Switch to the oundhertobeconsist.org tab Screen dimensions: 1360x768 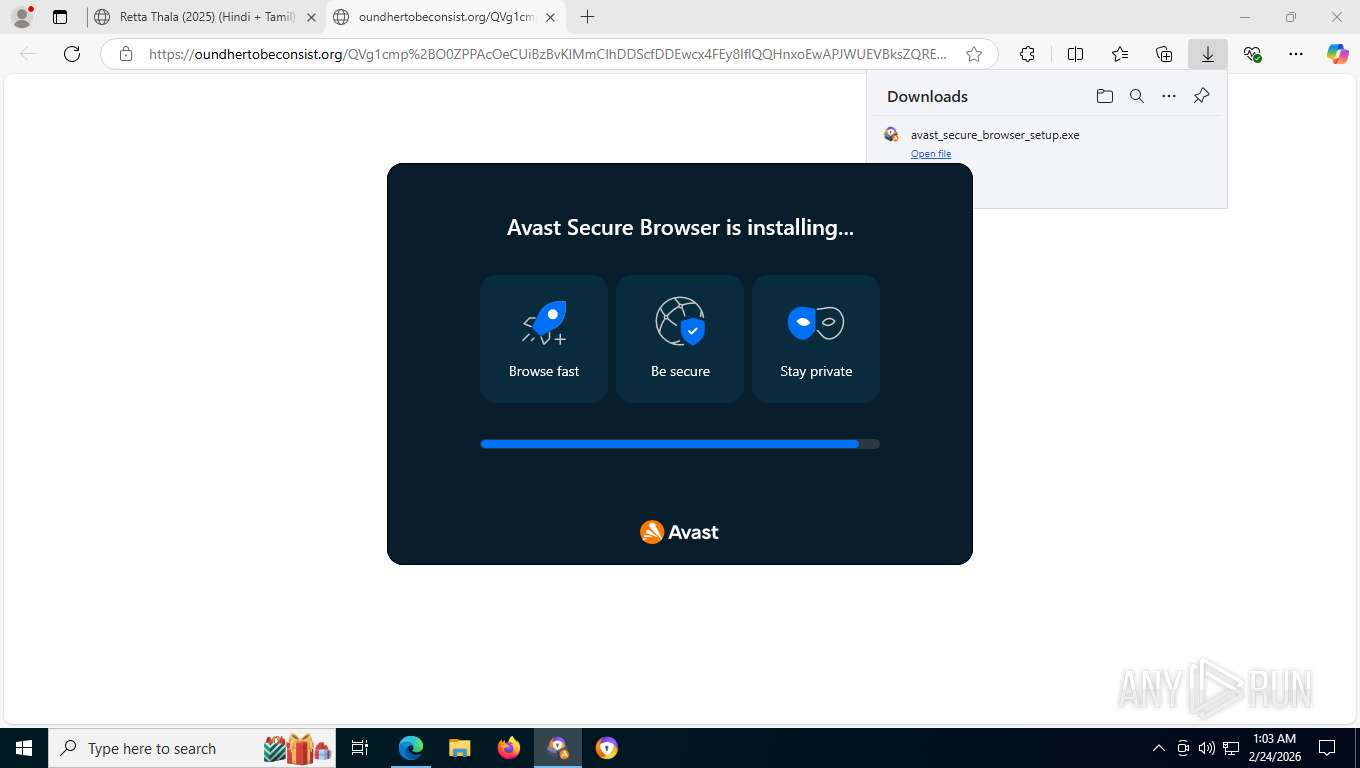pos(445,17)
